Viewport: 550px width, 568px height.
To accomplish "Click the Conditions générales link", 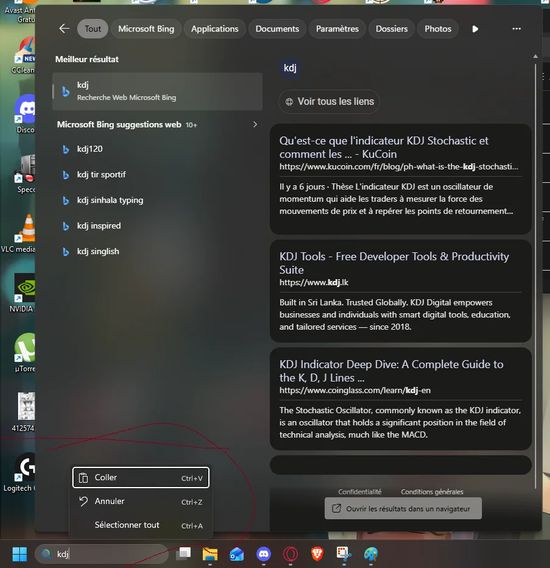I will (x=432, y=492).
